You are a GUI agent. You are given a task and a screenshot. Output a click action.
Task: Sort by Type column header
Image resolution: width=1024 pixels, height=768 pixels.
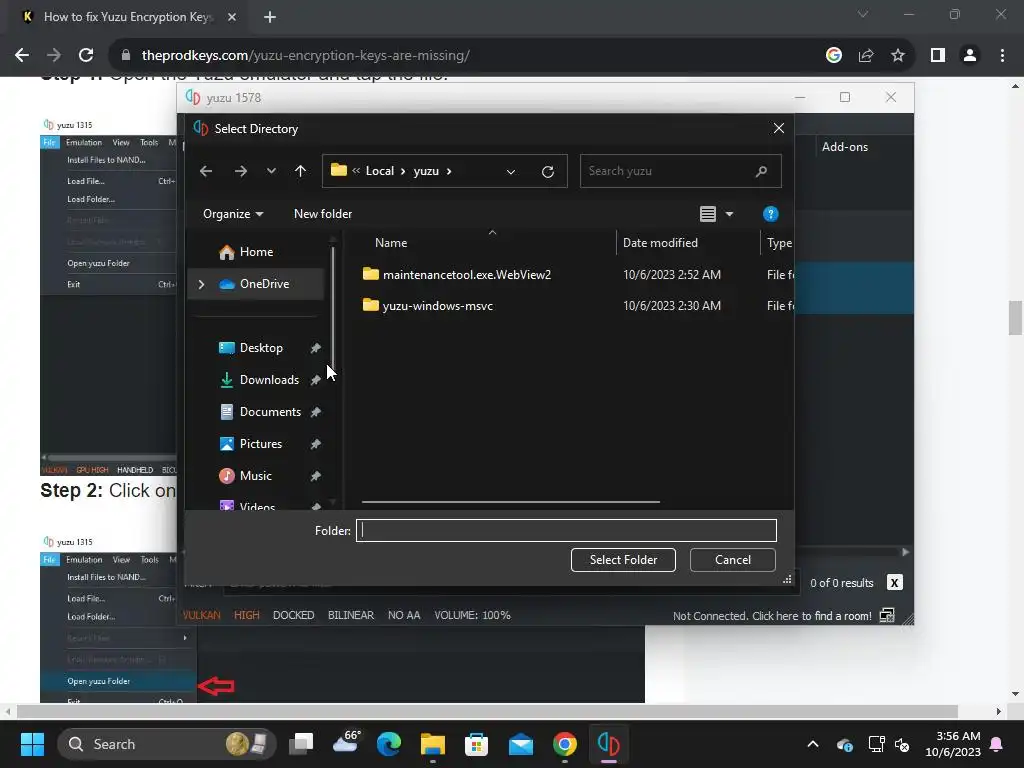(778, 243)
